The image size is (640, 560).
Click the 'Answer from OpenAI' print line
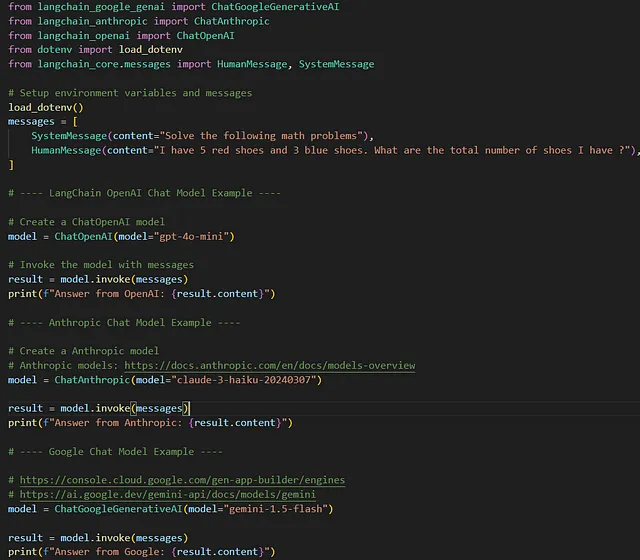click(x=142, y=294)
